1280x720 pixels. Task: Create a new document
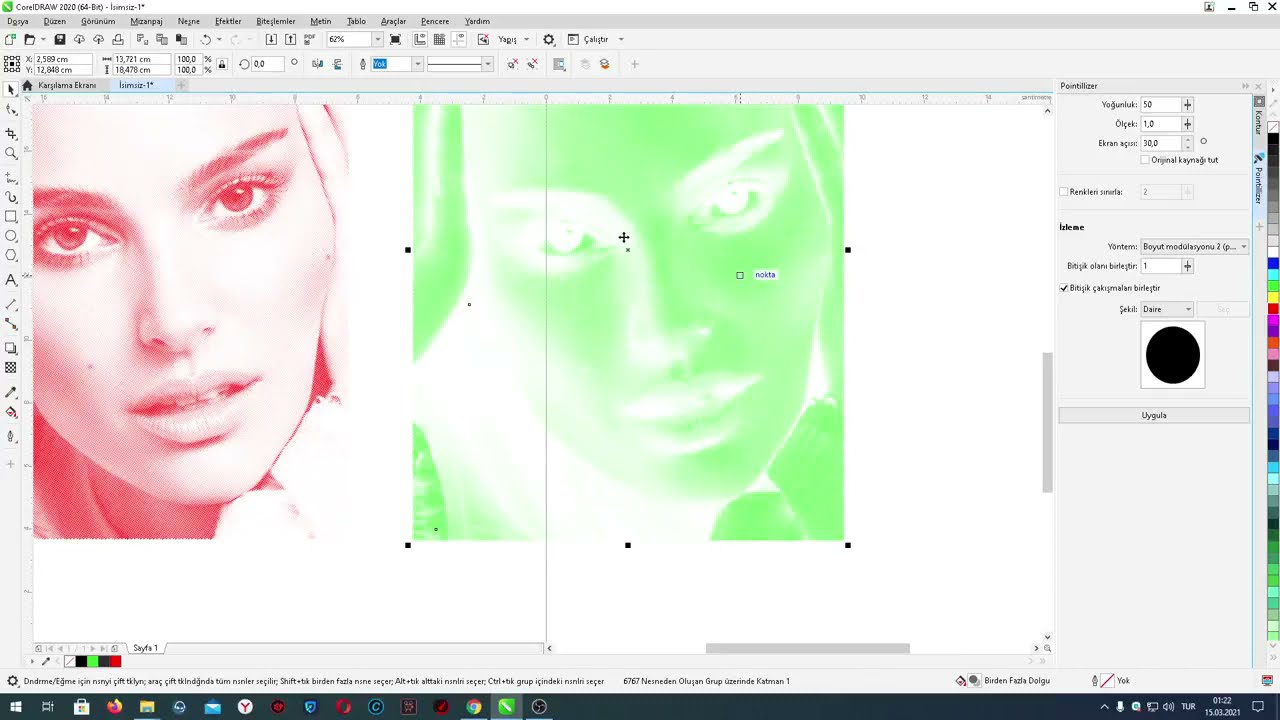10,39
